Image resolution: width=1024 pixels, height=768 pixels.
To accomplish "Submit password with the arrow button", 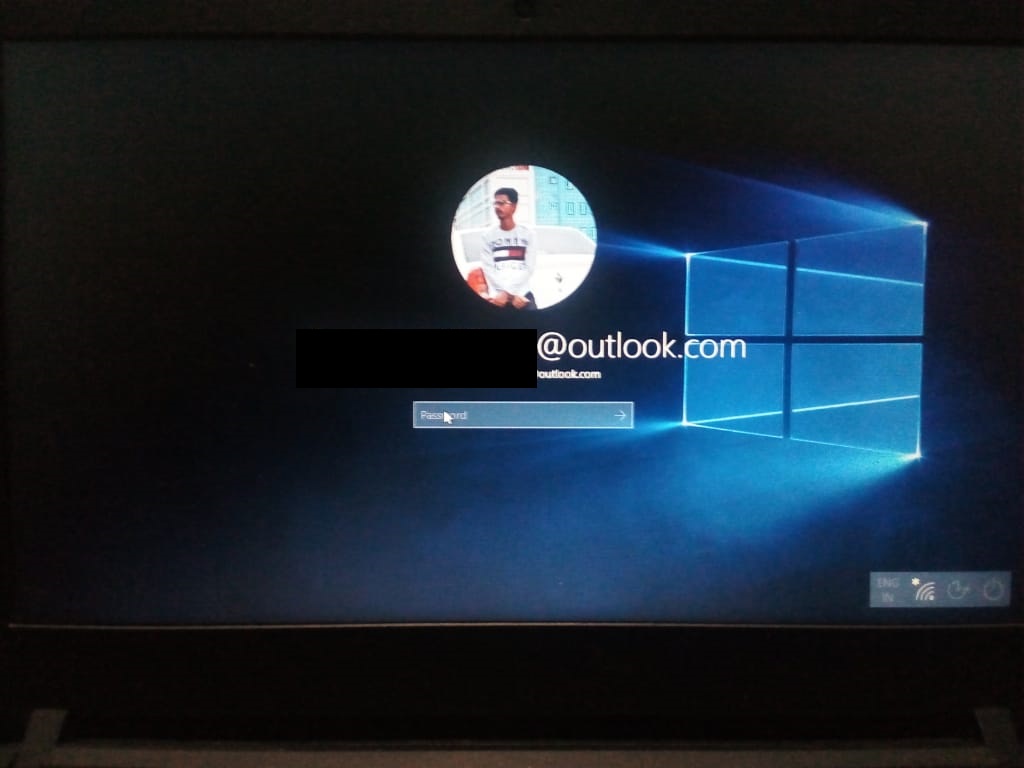I will [x=620, y=415].
